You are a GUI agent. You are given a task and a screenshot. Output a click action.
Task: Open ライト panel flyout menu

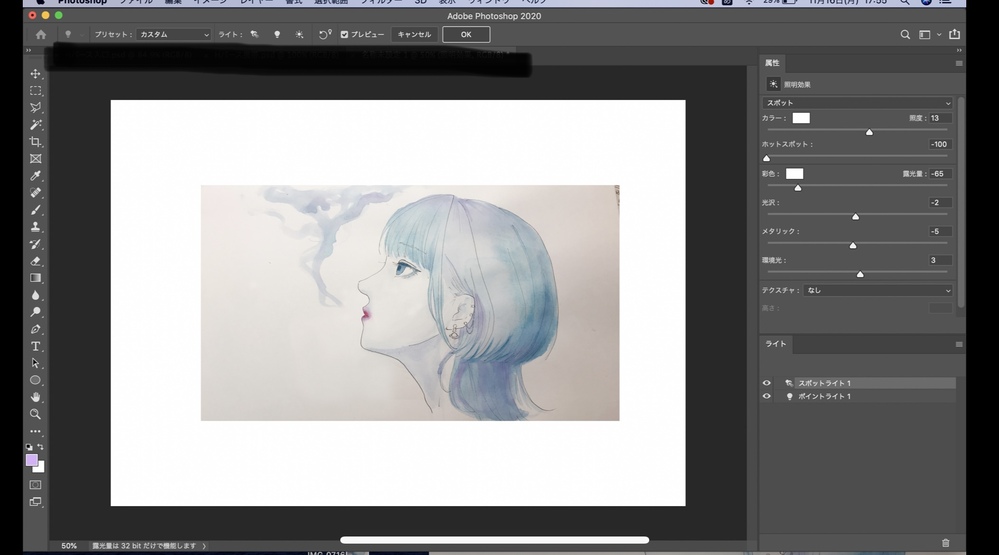[x=959, y=344]
